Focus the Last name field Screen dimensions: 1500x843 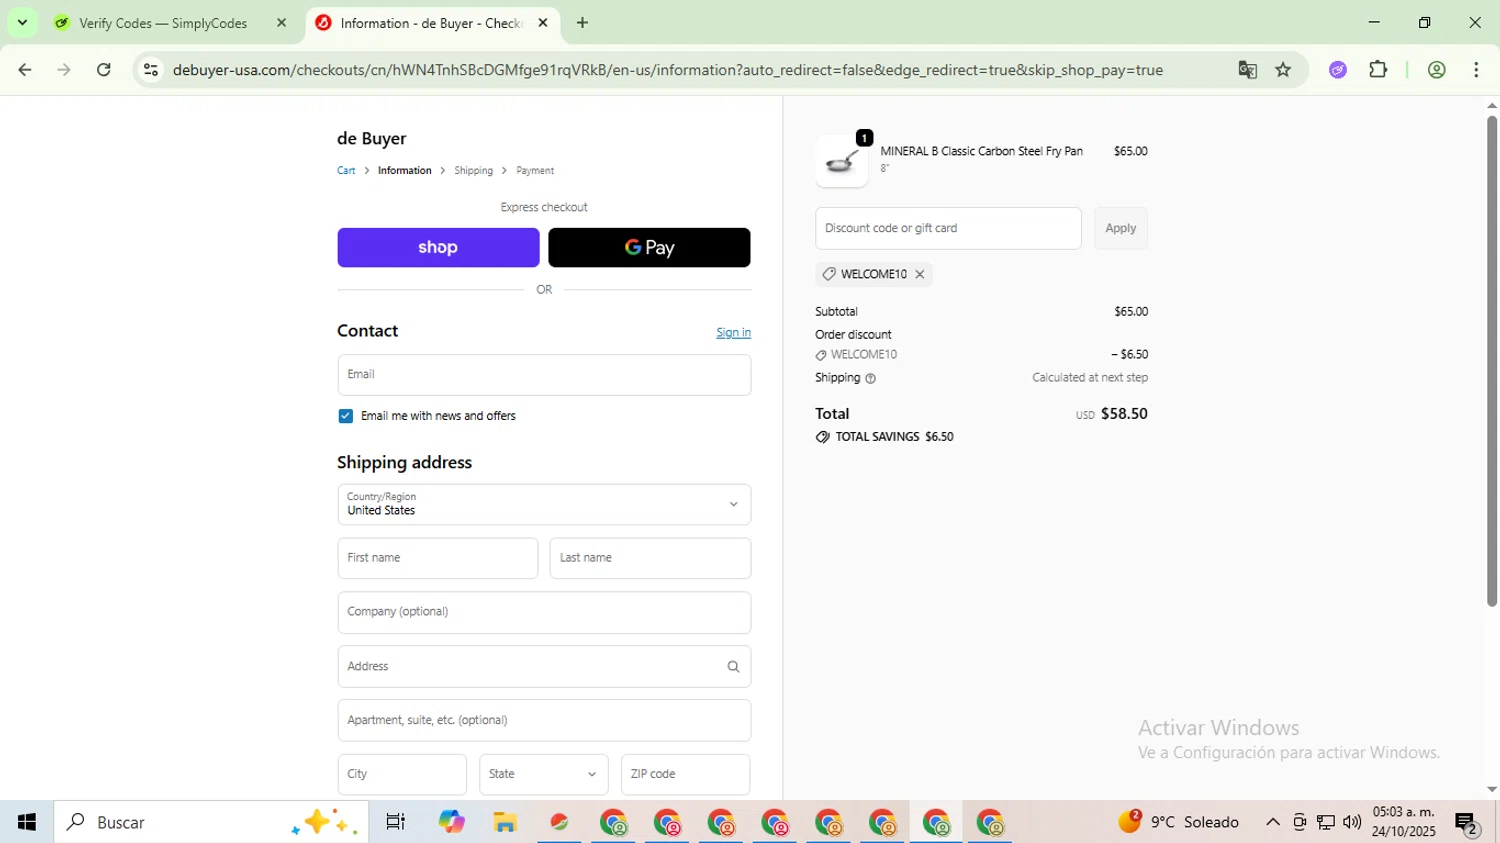point(650,559)
